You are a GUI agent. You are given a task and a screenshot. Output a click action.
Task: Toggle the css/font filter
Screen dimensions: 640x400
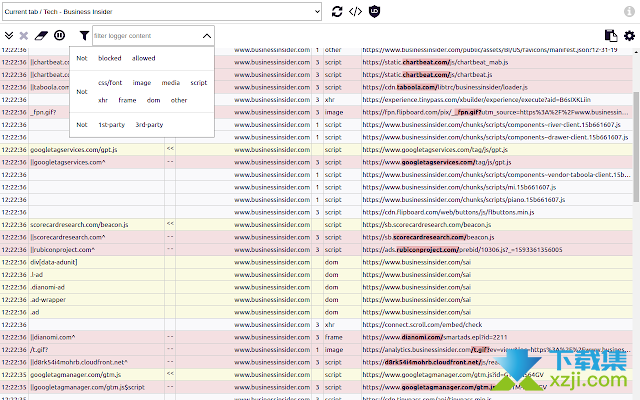[110, 83]
